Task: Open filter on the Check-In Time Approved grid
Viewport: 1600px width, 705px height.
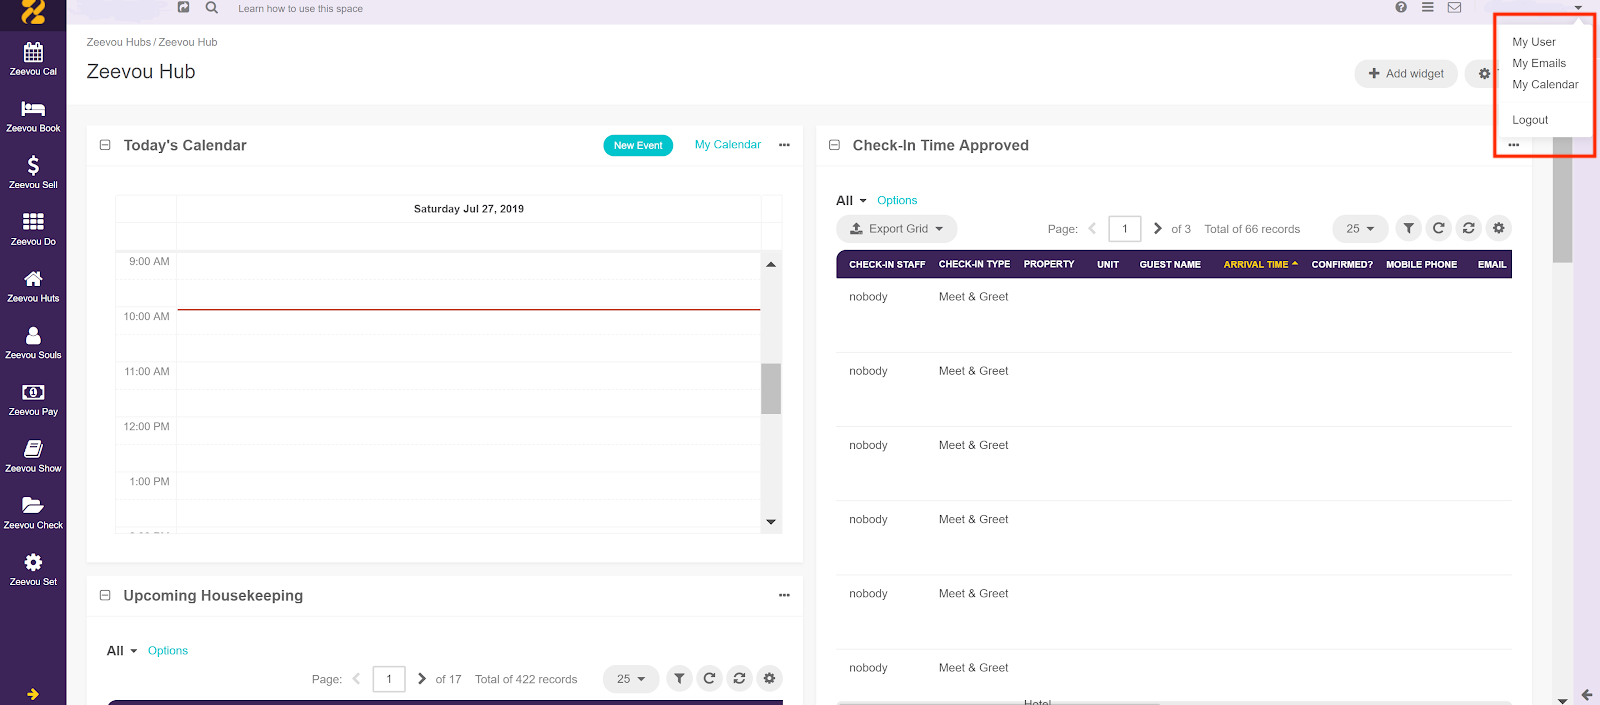Action: tap(1408, 228)
